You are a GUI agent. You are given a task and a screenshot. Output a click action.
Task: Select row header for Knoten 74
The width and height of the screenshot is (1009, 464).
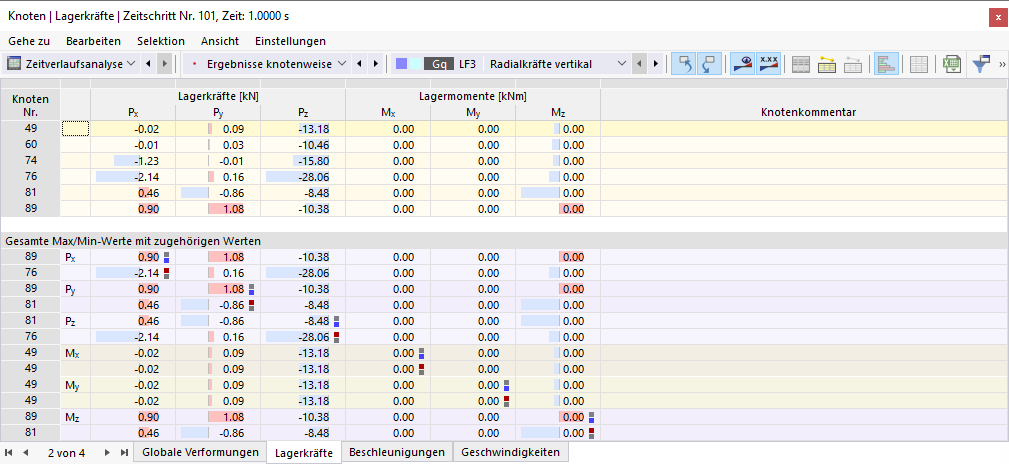[30, 160]
